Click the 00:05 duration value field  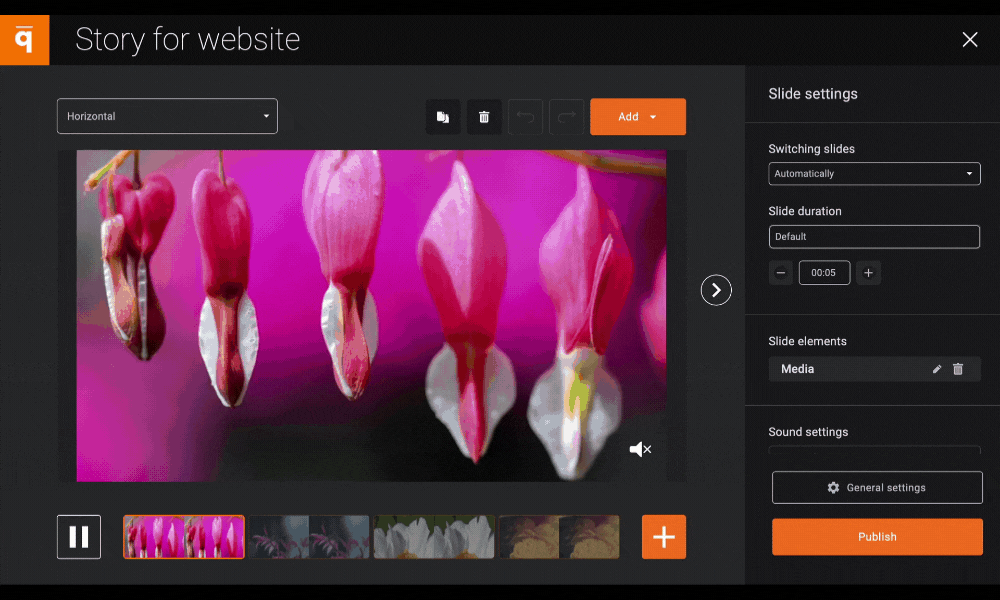[x=824, y=273]
